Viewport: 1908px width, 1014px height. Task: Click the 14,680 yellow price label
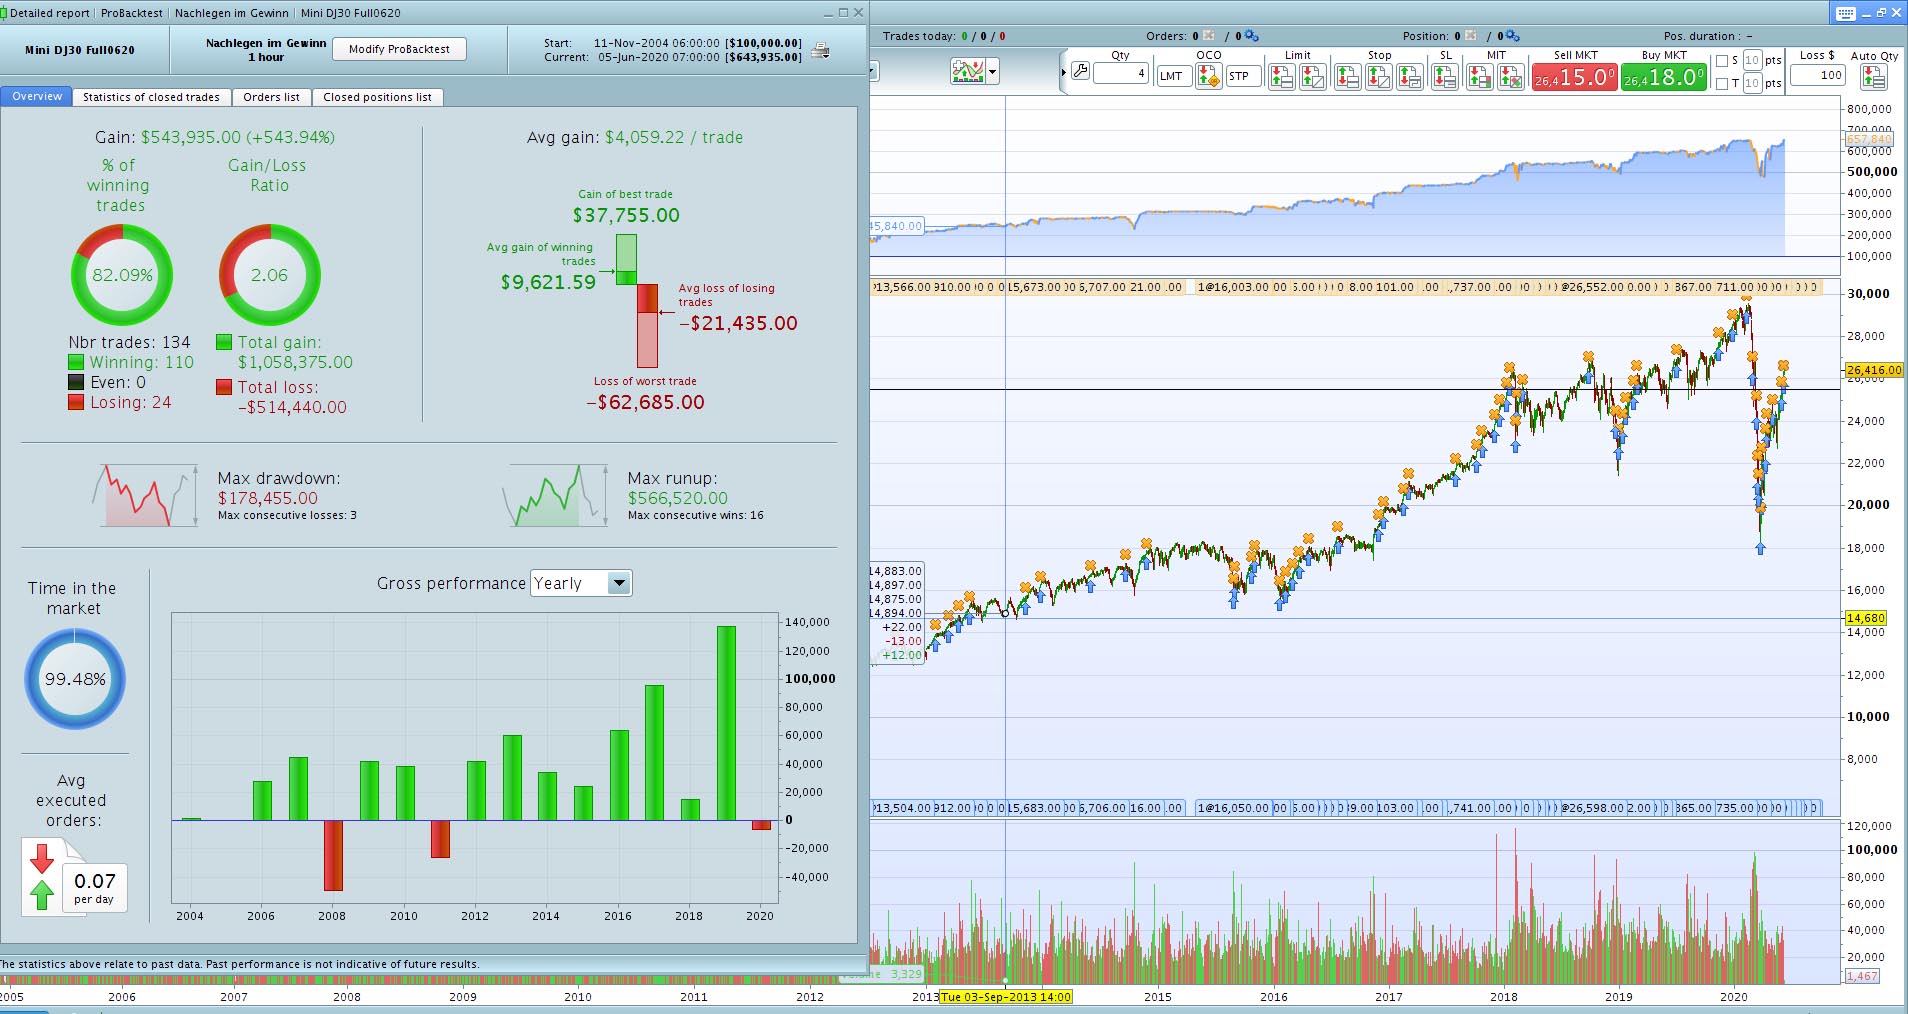(1866, 618)
